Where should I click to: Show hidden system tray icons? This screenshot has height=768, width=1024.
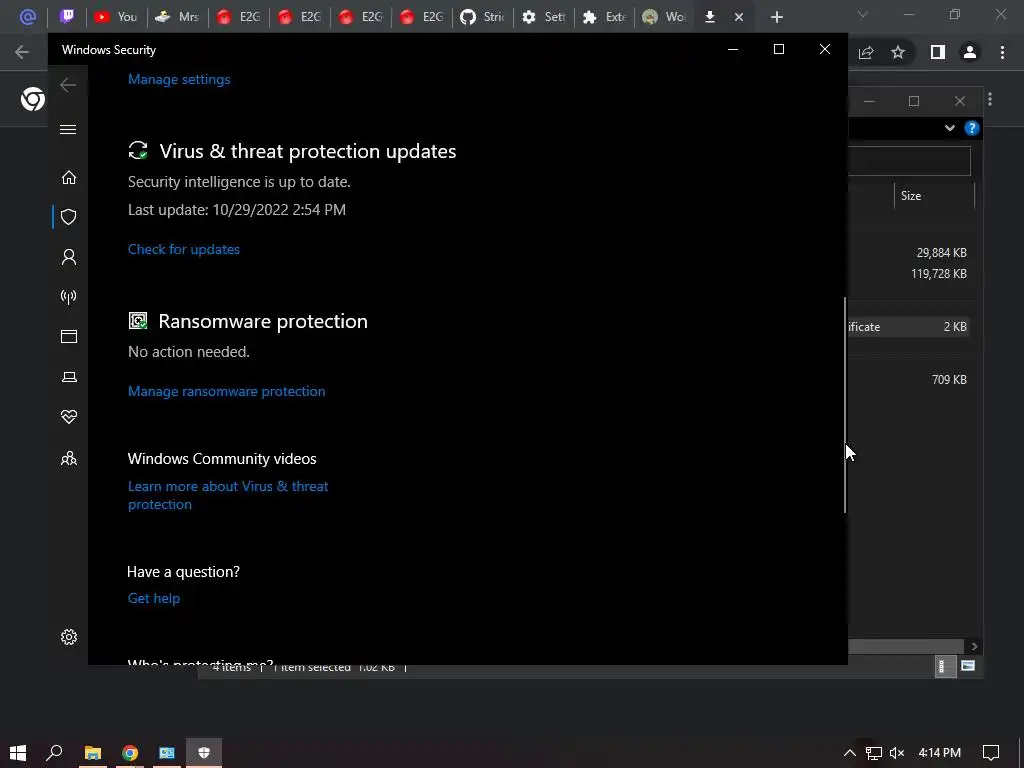pyautogui.click(x=850, y=753)
